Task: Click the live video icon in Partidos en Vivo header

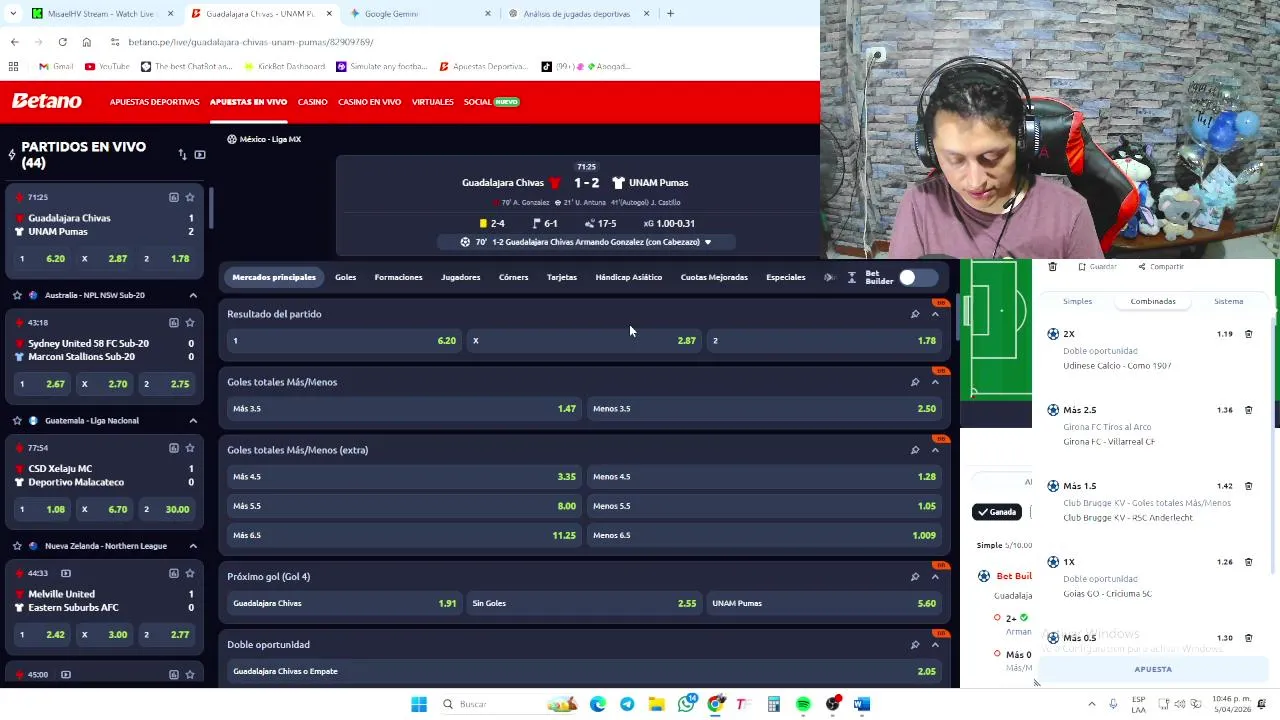Action: click(x=200, y=155)
